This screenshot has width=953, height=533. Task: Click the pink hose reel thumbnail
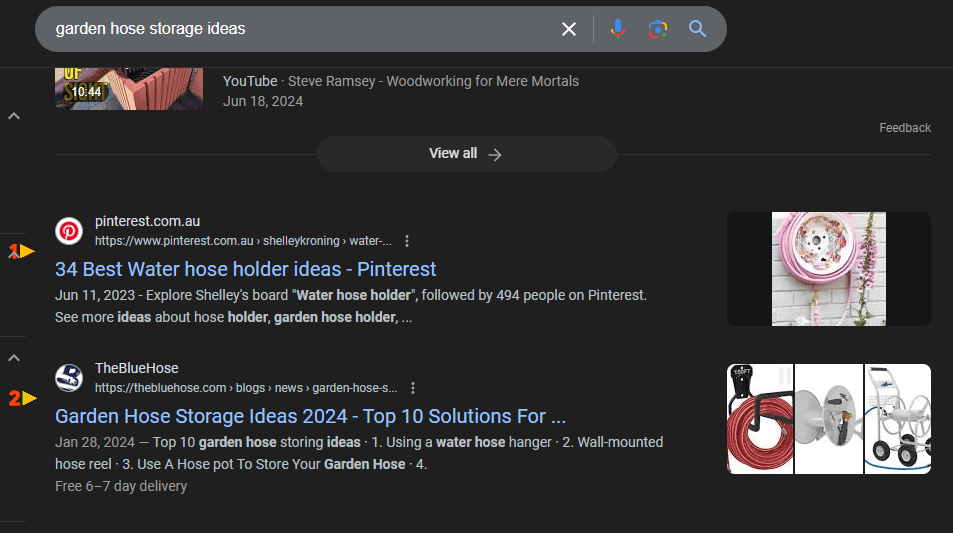[x=828, y=268]
